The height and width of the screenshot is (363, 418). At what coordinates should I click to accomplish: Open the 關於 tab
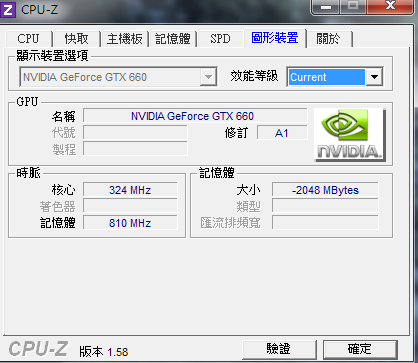(329, 39)
